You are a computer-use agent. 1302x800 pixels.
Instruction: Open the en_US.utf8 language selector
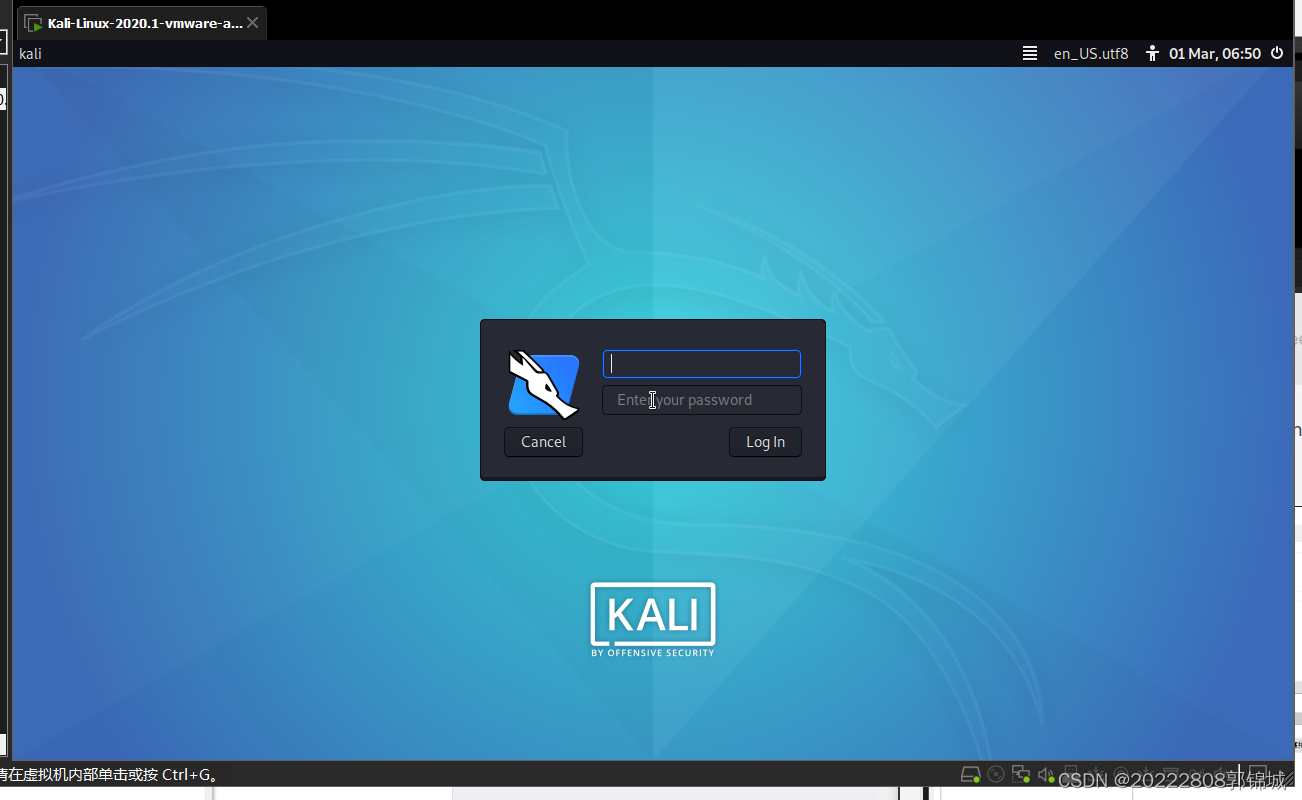pyautogui.click(x=1091, y=54)
